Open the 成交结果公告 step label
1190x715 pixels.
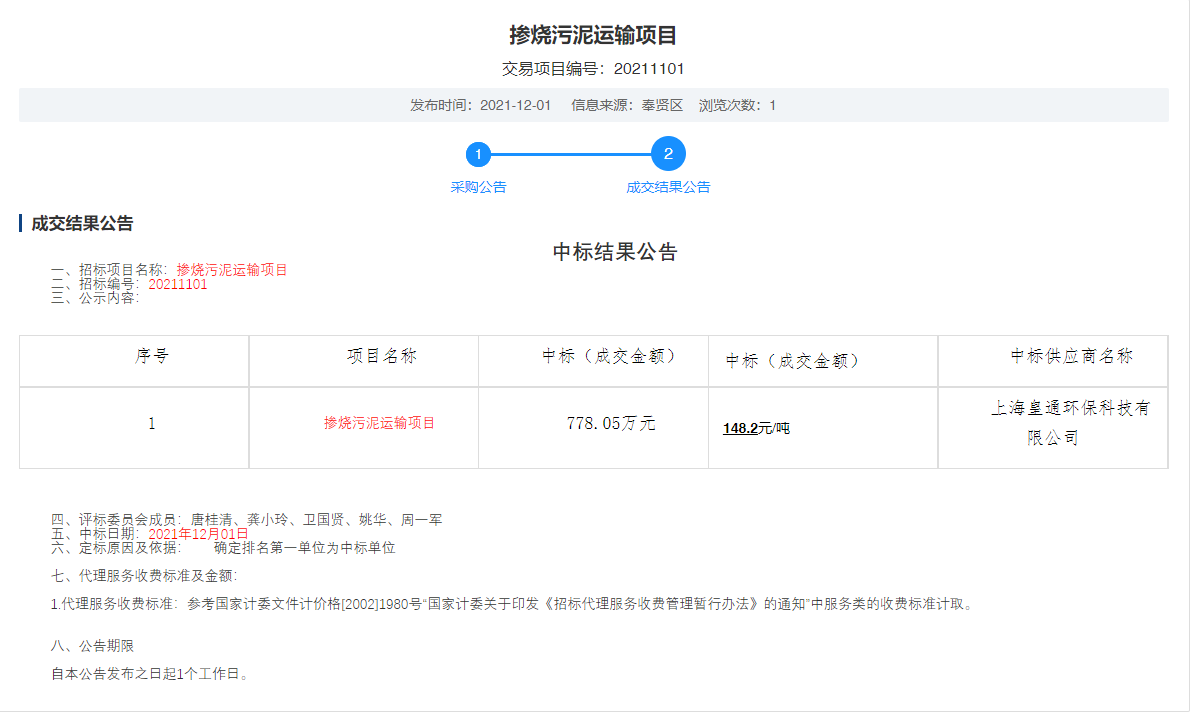[x=668, y=187]
